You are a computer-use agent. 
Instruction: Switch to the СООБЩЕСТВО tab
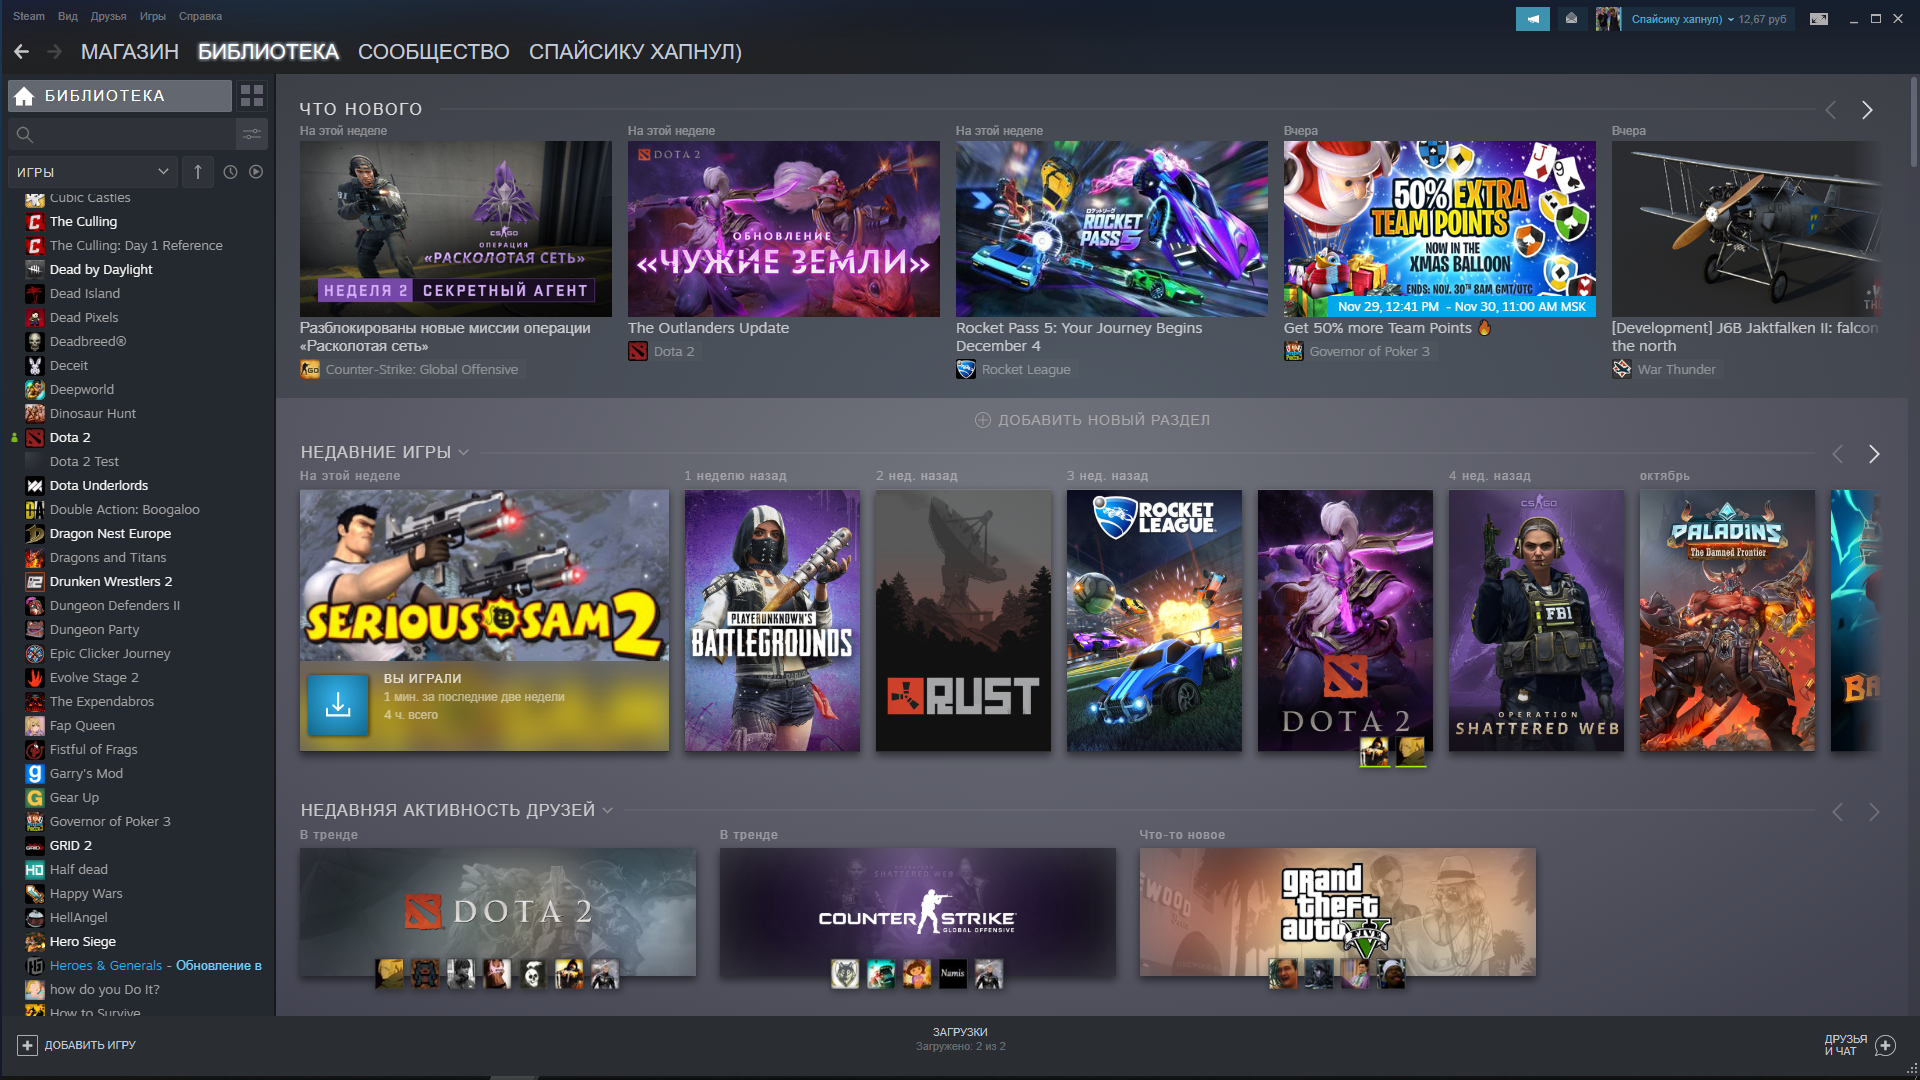434,52
